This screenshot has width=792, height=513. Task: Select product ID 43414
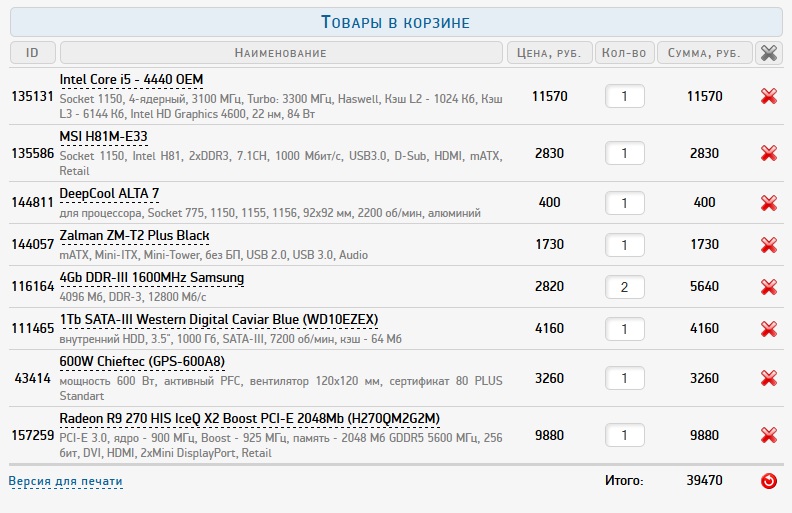point(32,378)
